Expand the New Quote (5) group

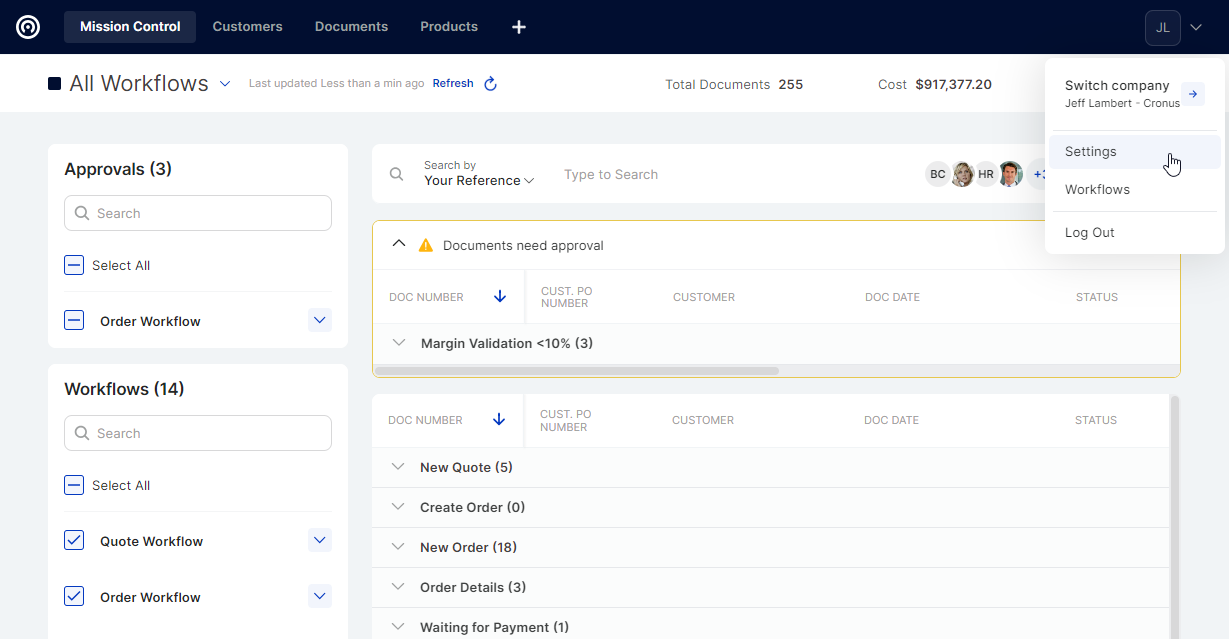coord(399,467)
